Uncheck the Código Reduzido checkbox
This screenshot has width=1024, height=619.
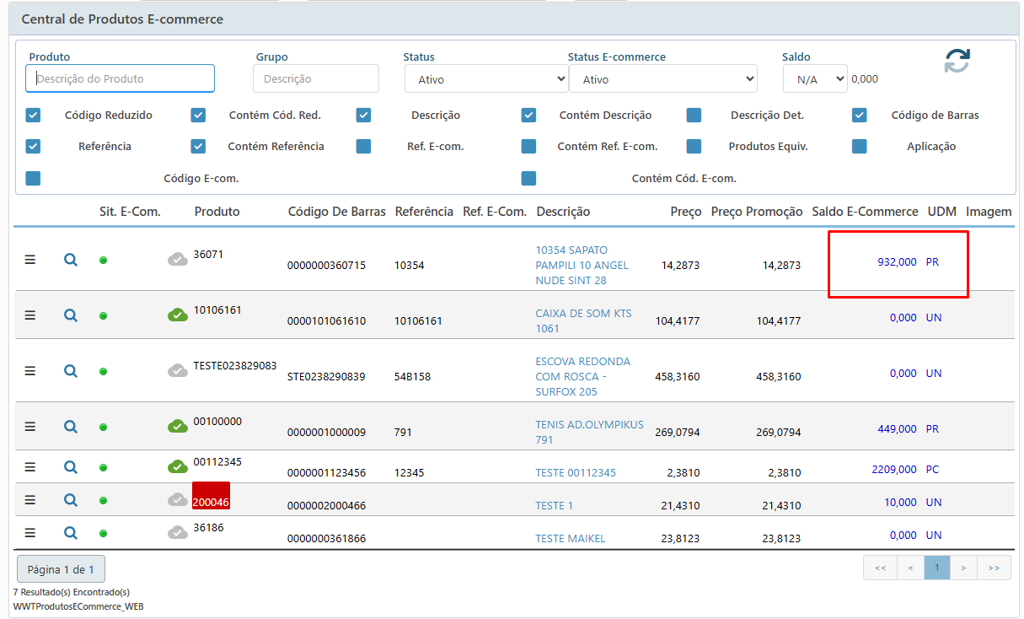pyautogui.click(x=33, y=115)
